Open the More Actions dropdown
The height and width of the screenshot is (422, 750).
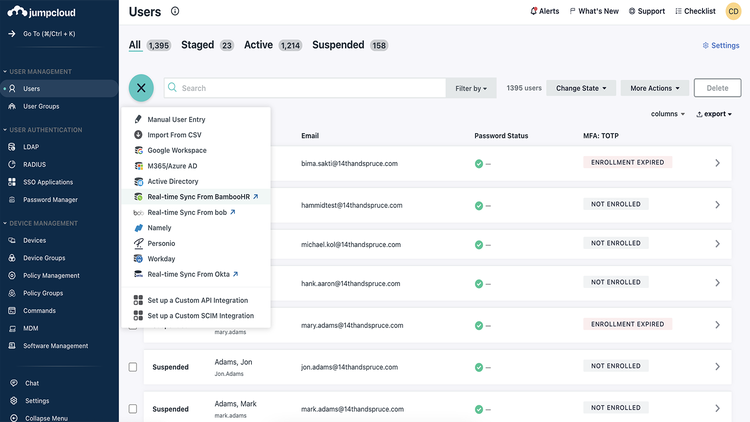tap(655, 88)
